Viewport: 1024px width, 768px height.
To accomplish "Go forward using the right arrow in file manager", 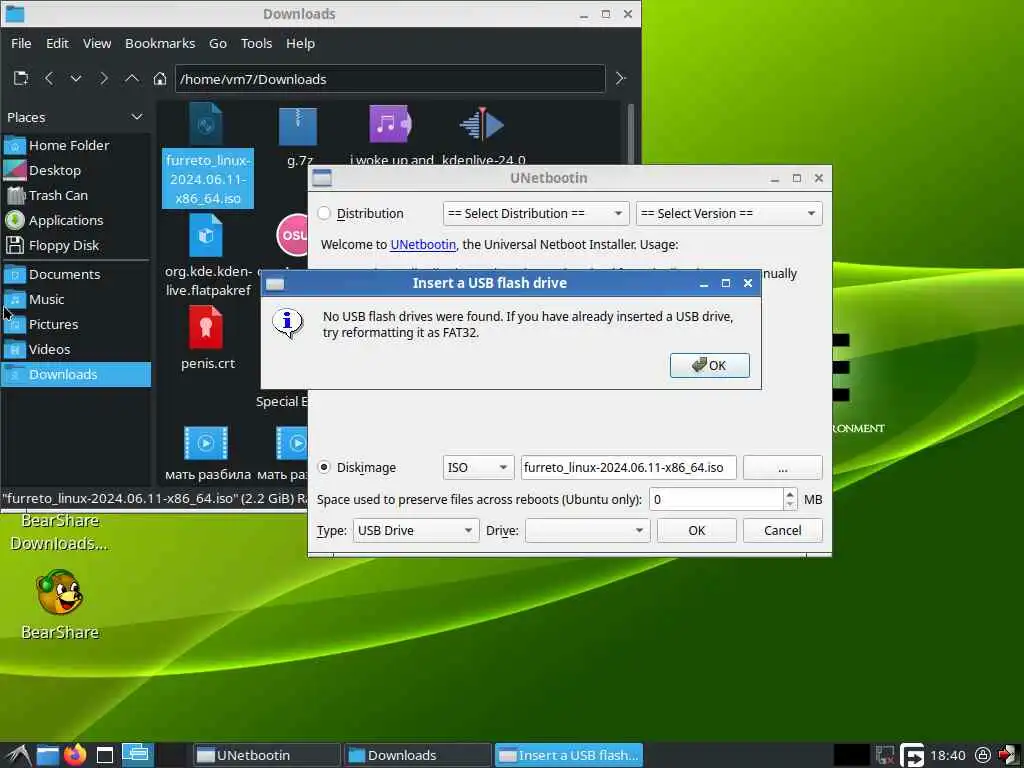I will tap(103, 78).
